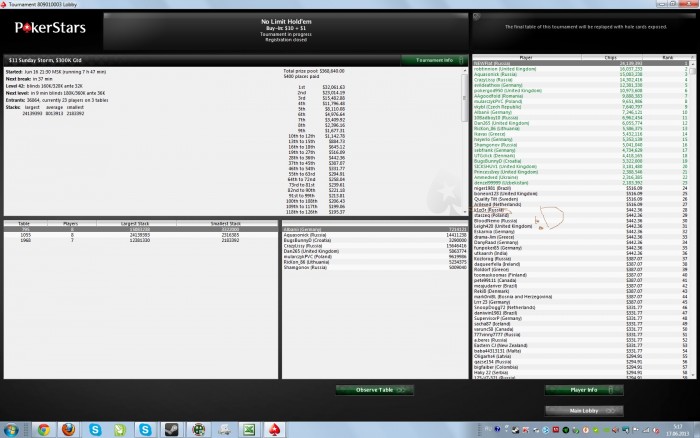Sort tables by Smallest Stack header
The width and height of the screenshot is (700, 438).
pos(227,223)
